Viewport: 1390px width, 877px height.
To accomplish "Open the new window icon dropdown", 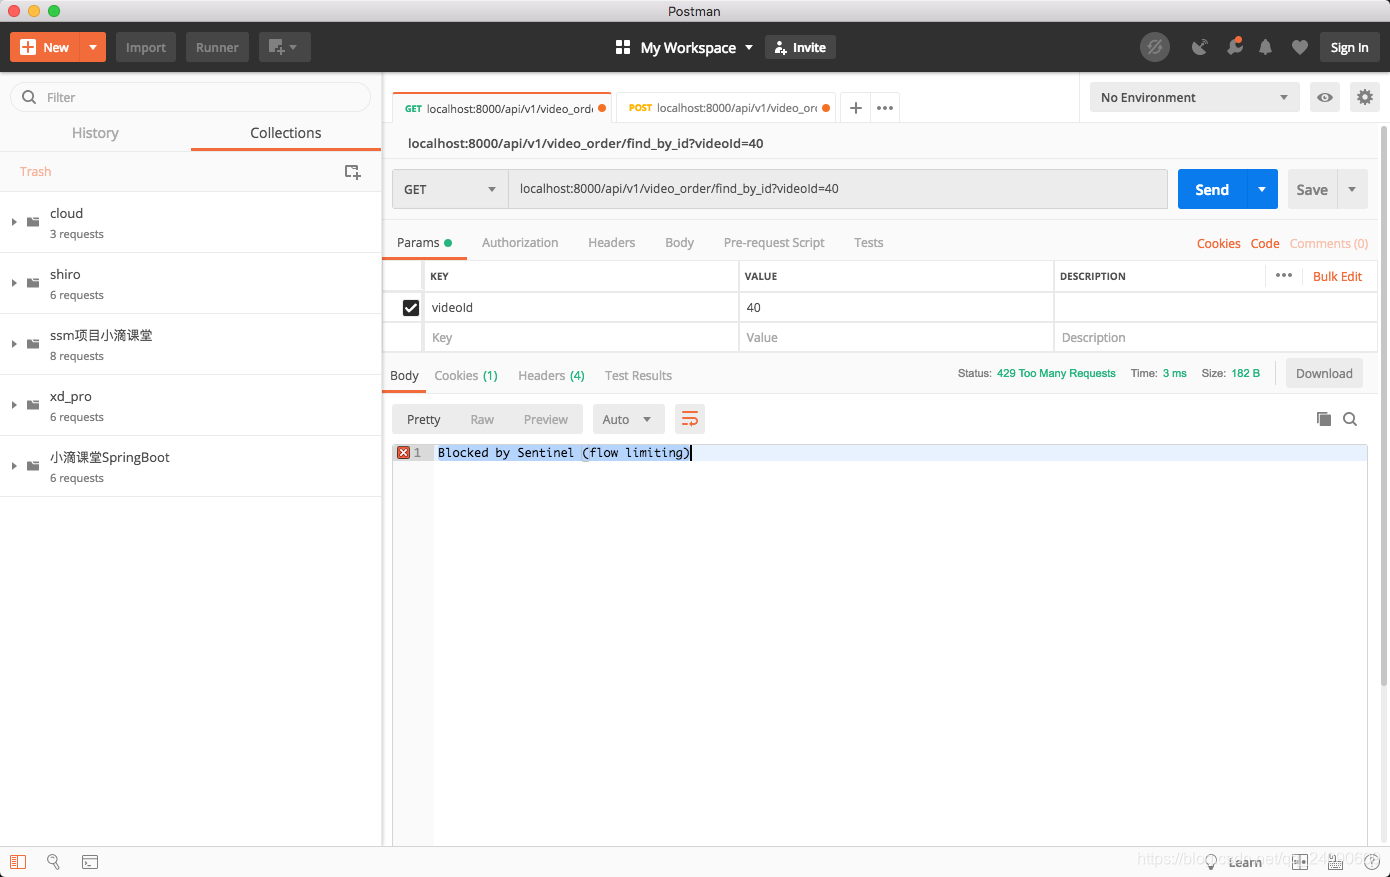I will pos(284,47).
